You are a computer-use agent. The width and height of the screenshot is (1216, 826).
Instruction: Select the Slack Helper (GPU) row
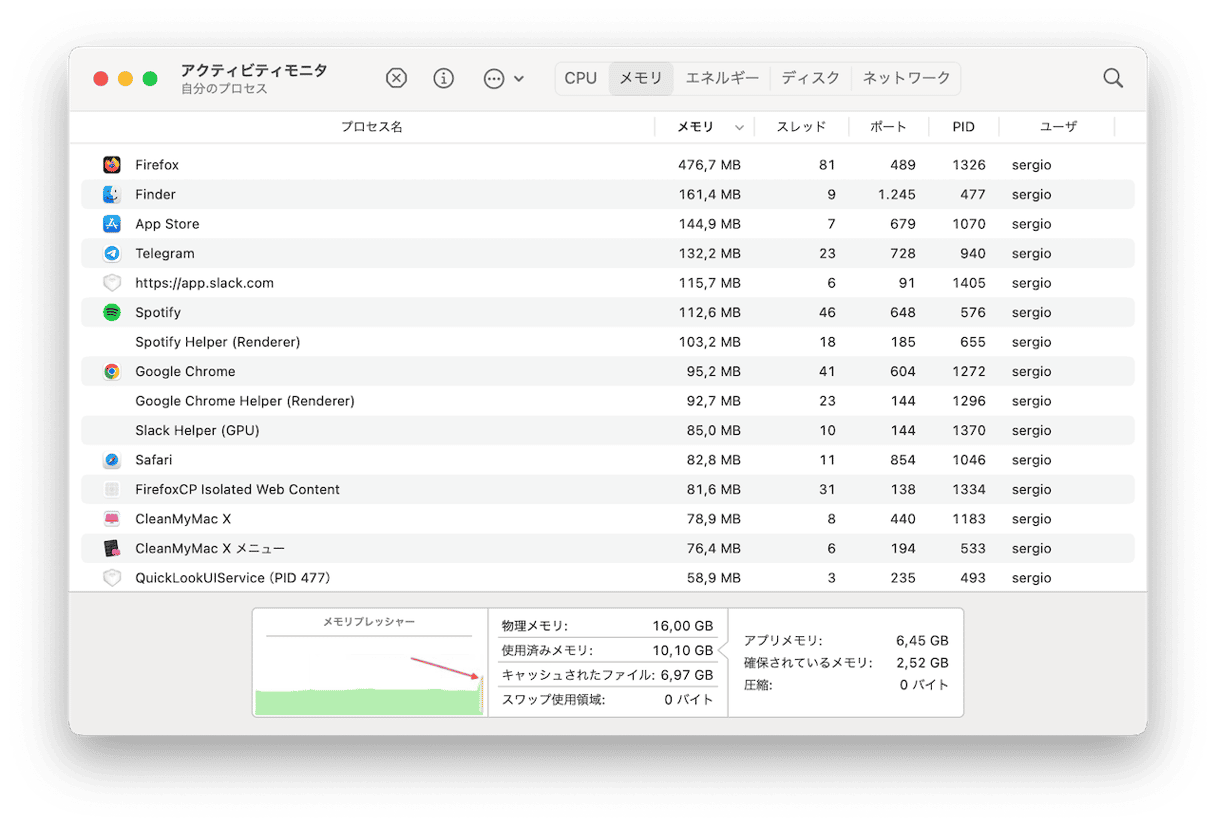(x=608, y=430)
